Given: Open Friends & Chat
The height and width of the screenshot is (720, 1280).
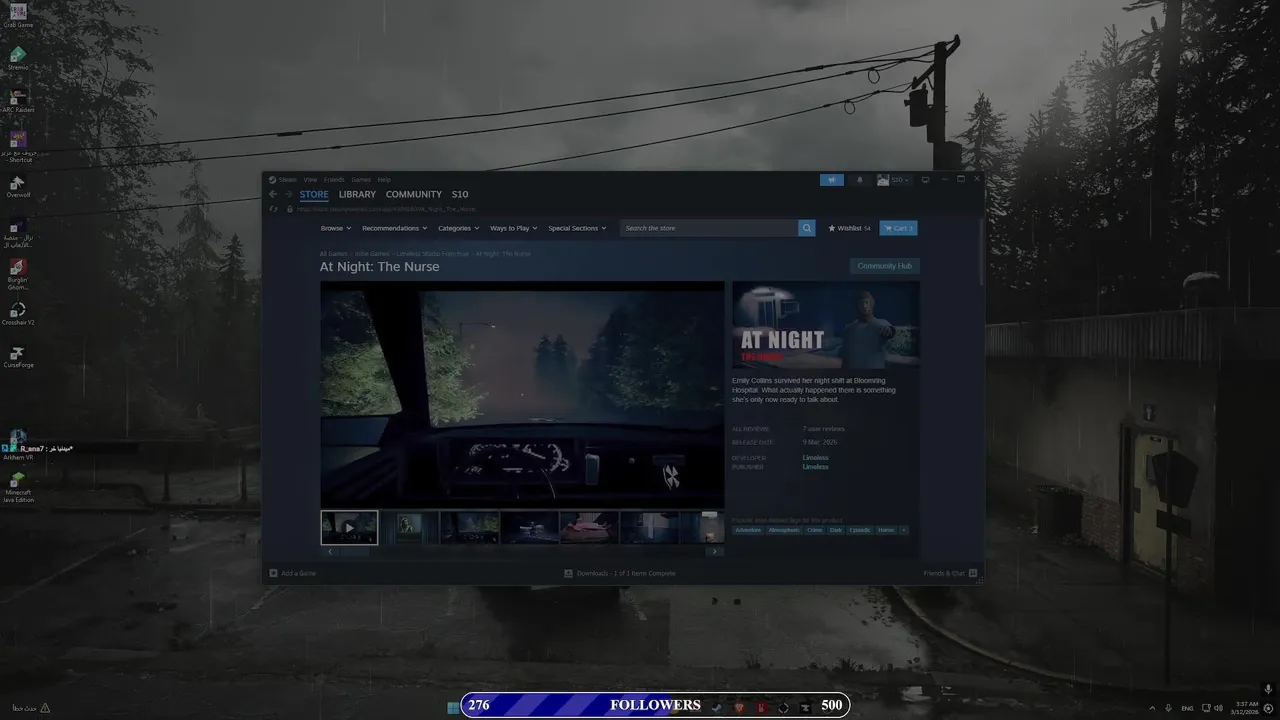Looking at the screenshot, I should pyautogui.click(x=950, y=573).
